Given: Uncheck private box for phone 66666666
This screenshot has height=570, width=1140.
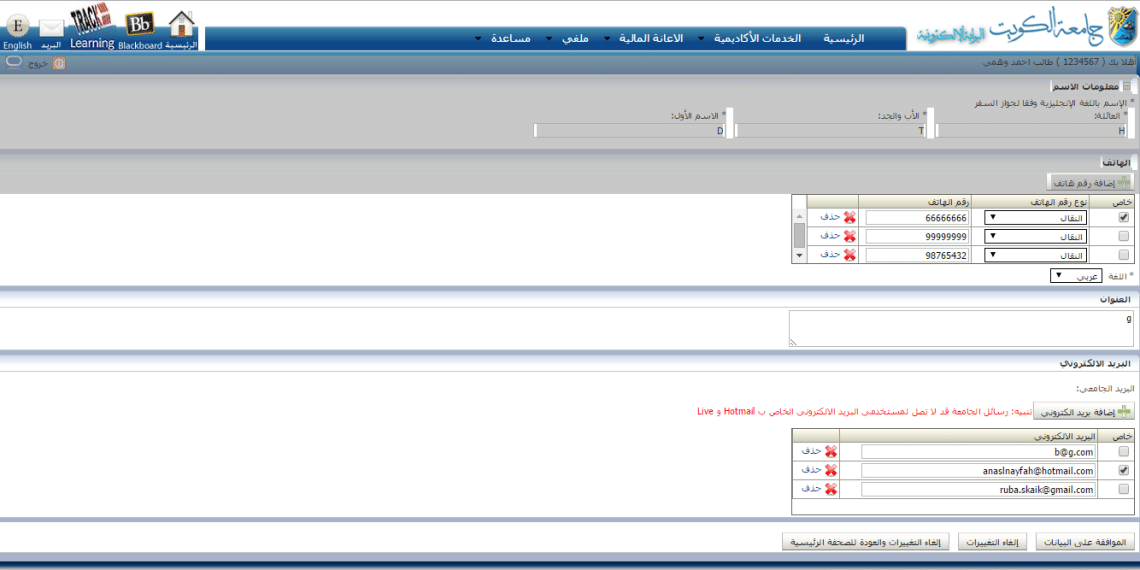Looking at the screenshot, I should click(1123, 217).
